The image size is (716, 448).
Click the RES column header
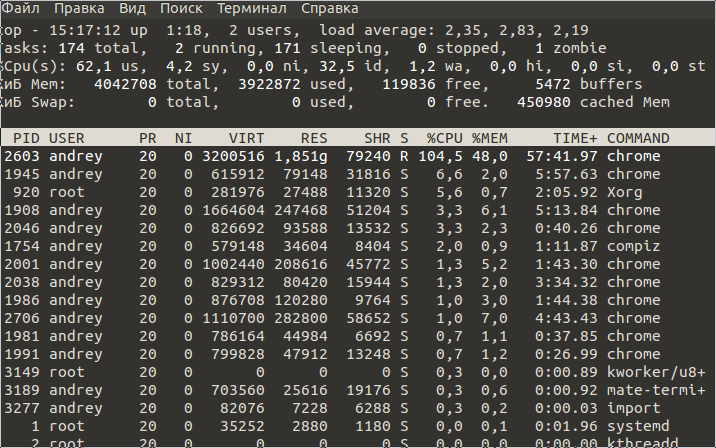tap(314, 138)
